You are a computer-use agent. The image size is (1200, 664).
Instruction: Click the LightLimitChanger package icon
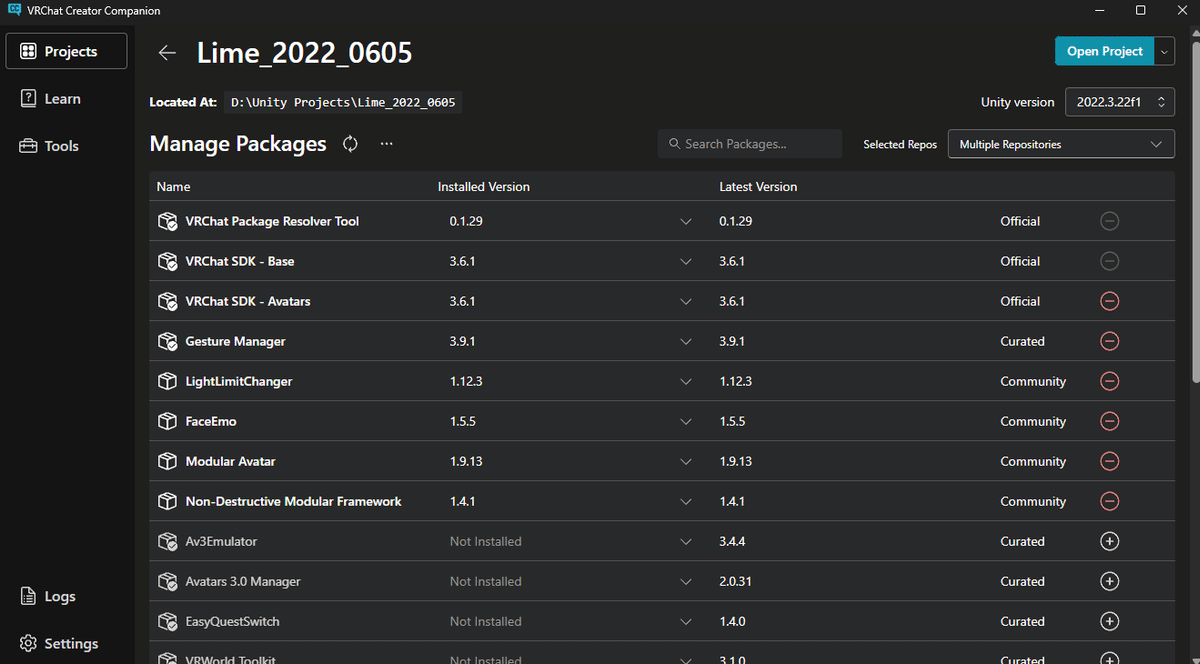168,381
